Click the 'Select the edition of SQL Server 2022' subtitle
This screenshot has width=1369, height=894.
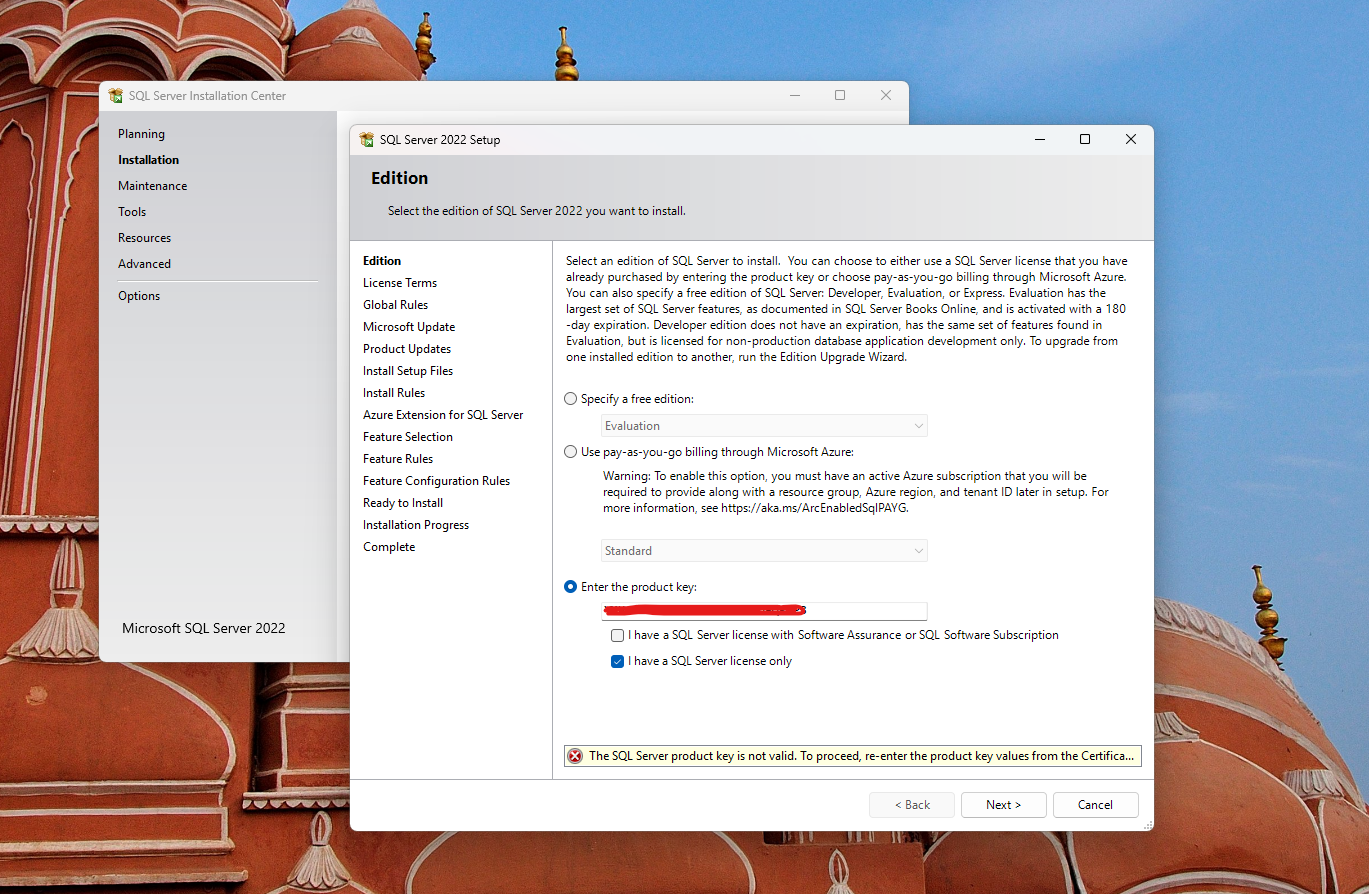[537, 211]
